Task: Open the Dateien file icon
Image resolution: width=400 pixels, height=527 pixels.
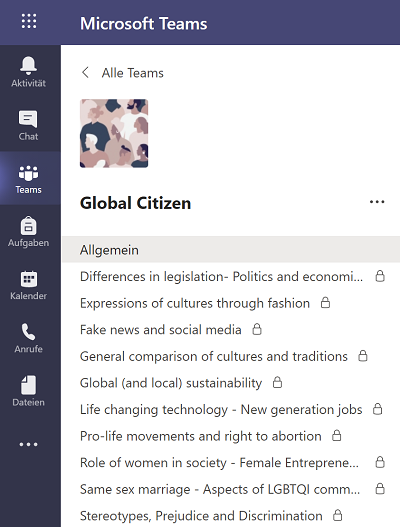Action: point(29,385)
